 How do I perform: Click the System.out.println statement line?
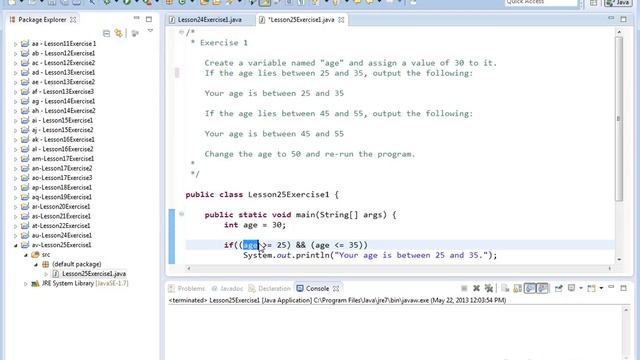[370, 256]
